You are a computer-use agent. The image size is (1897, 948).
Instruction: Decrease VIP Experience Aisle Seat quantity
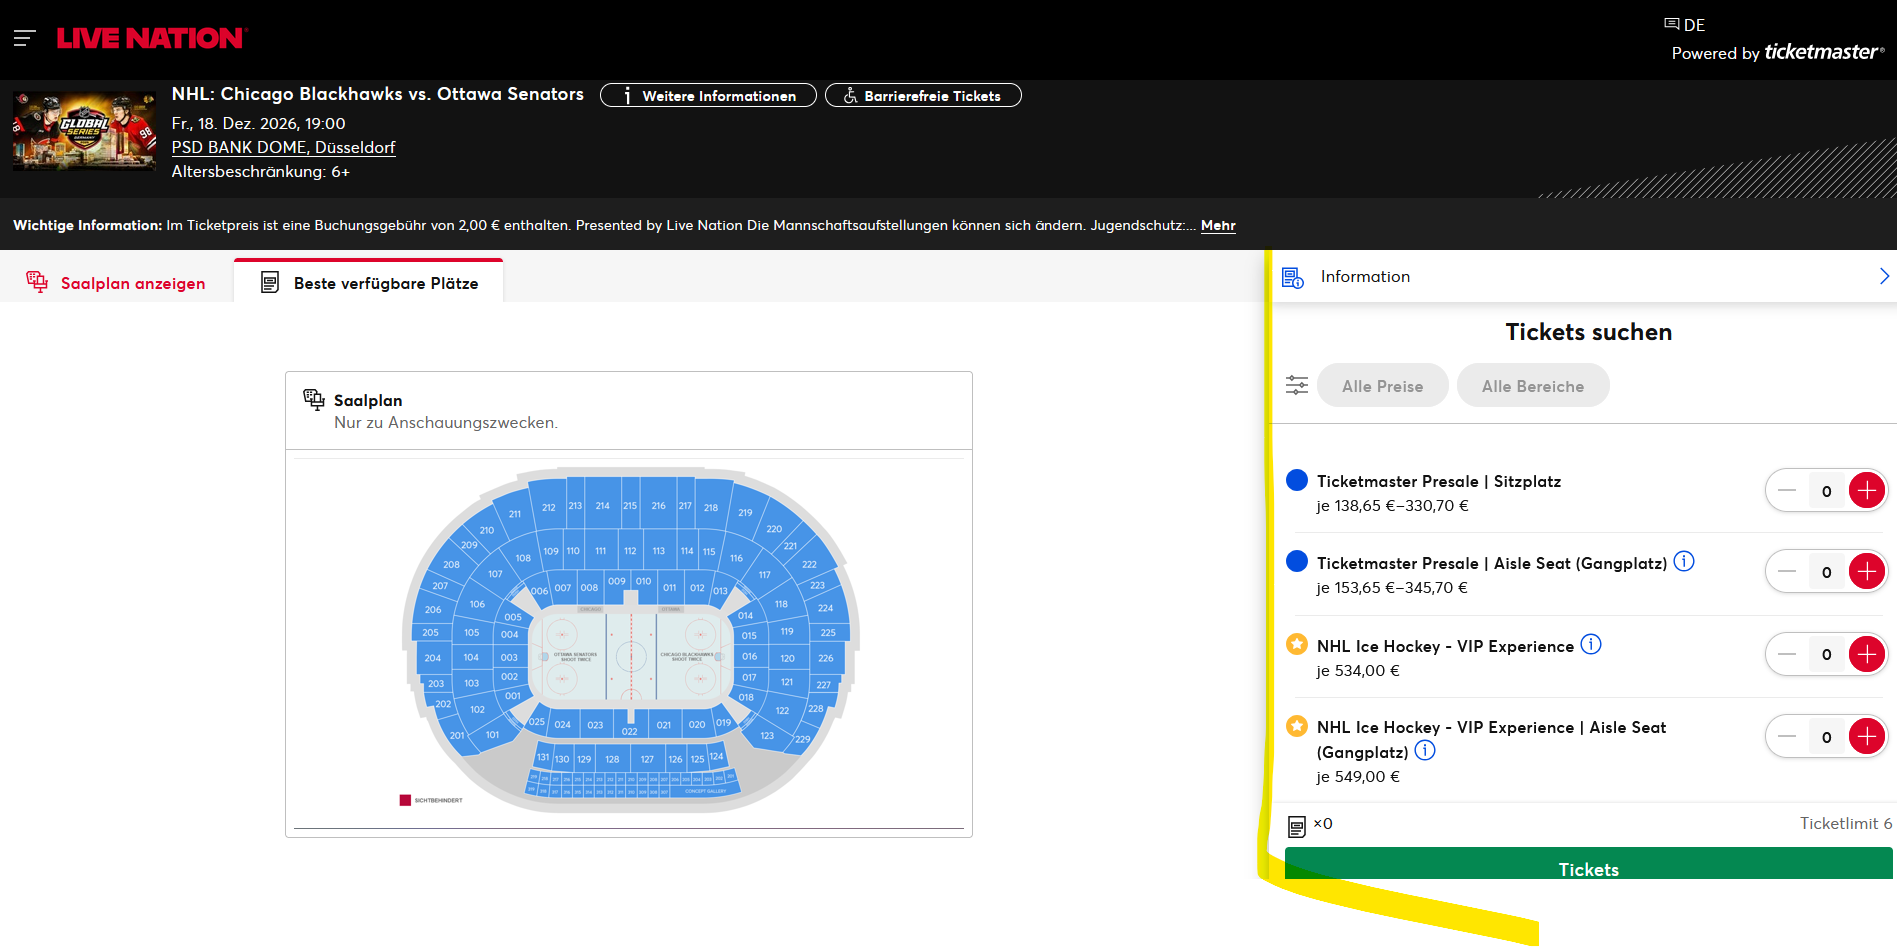tap(1787, 737)
